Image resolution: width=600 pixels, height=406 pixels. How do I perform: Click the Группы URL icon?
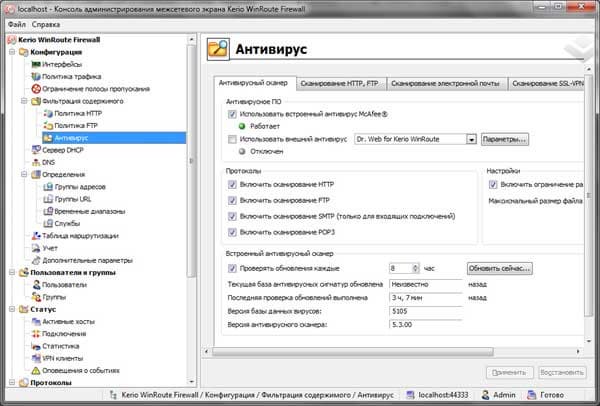point(48,199)
